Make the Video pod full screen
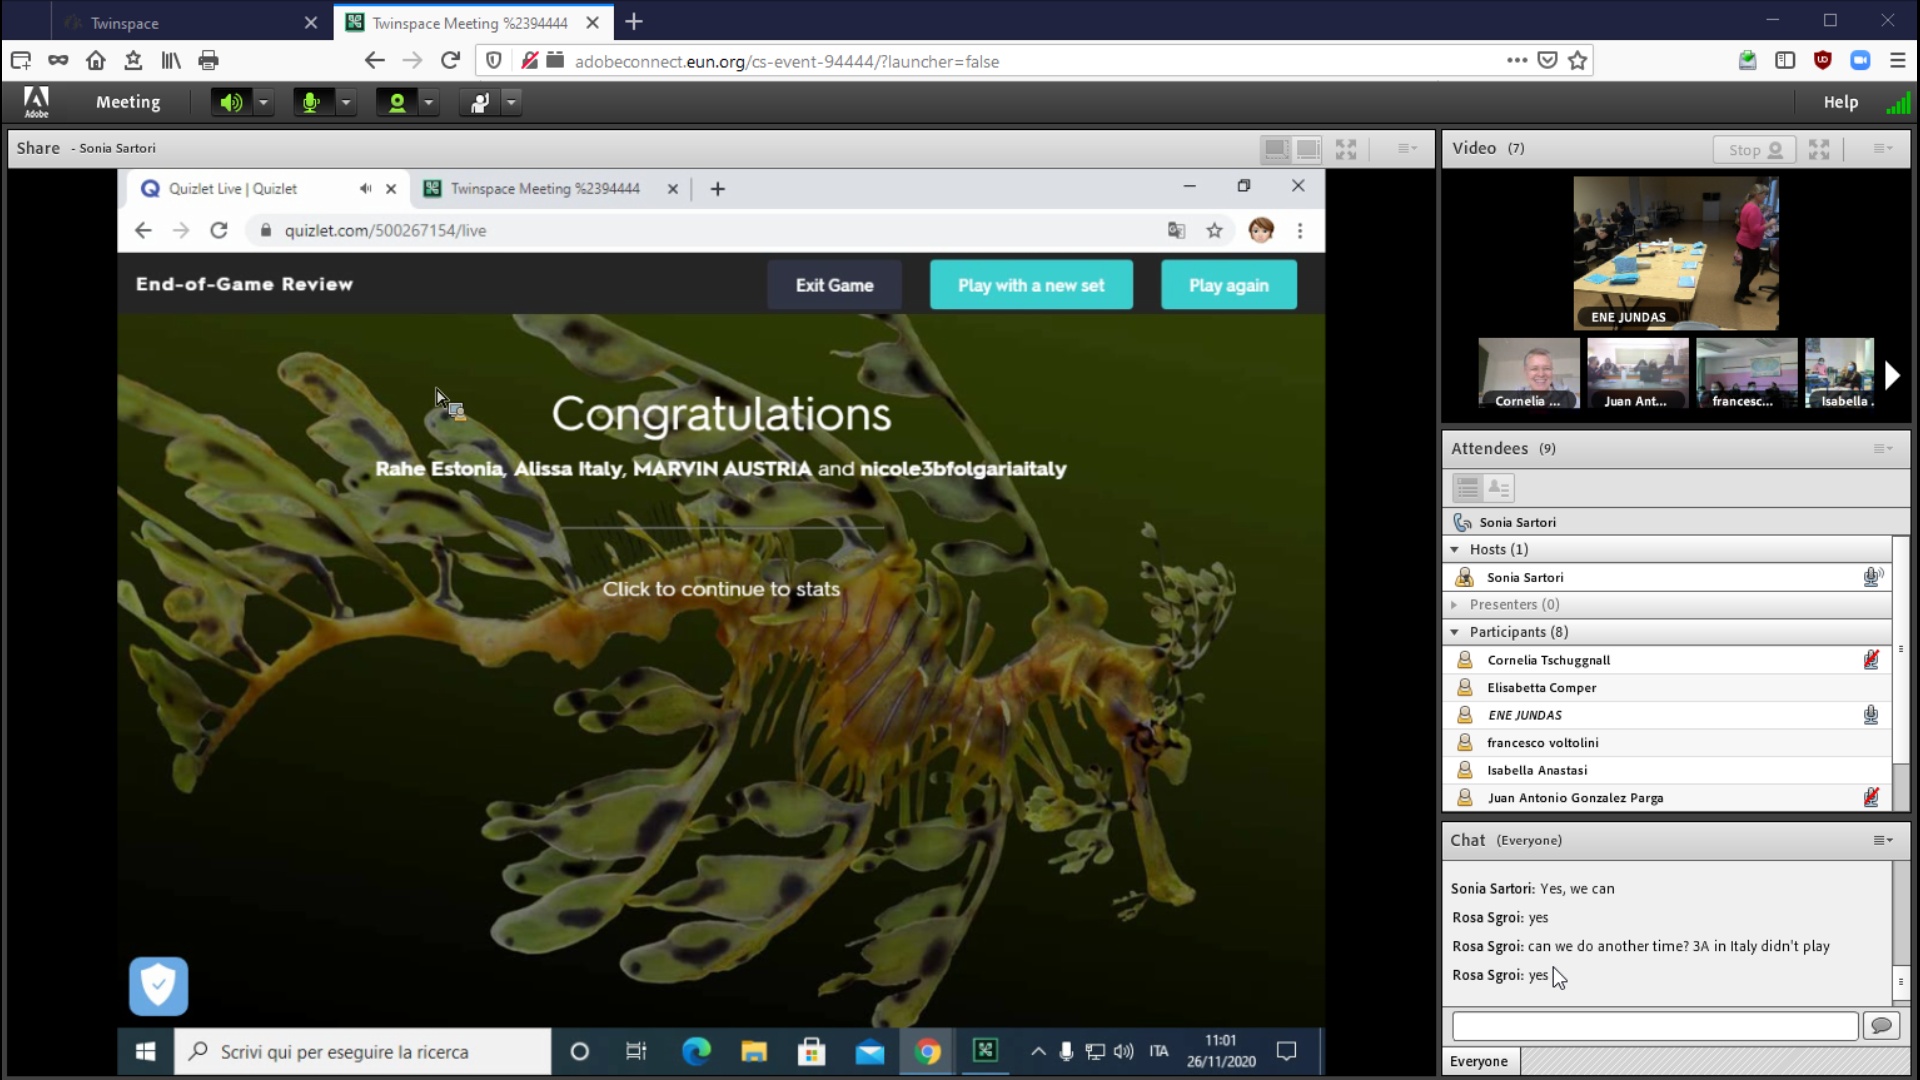Image resolution: width=1920 pixels, height=1080 pixels. (1819, 149)
